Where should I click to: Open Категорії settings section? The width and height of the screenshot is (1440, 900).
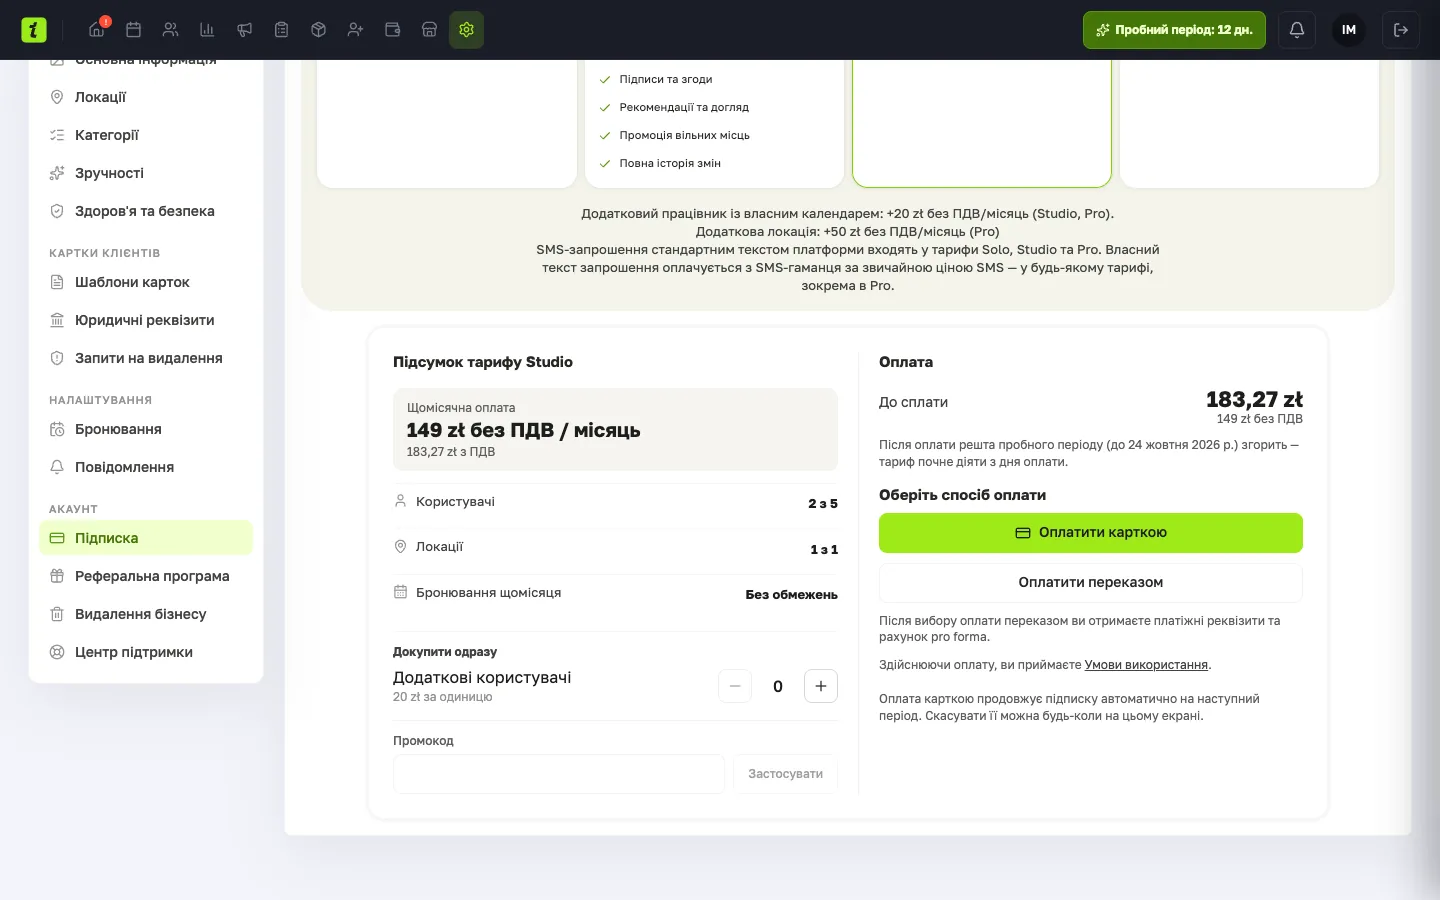tap(146, 135)
